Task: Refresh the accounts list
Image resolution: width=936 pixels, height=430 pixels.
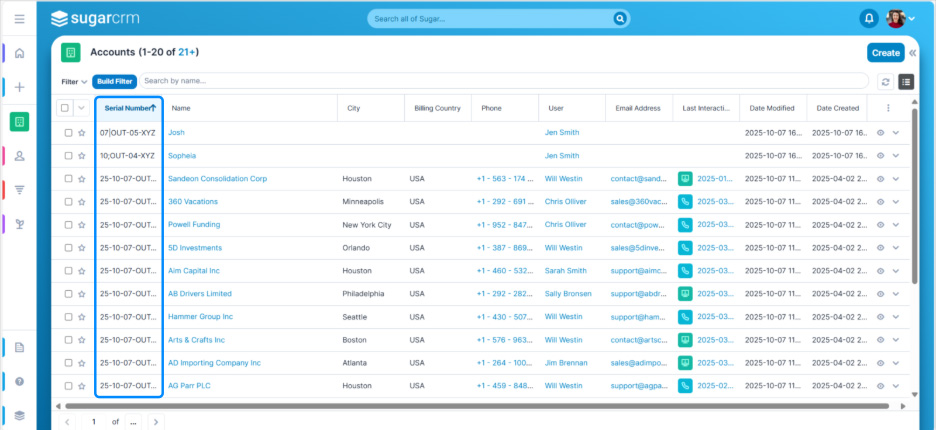Action: pyautogui.click(x=885, y=82)
